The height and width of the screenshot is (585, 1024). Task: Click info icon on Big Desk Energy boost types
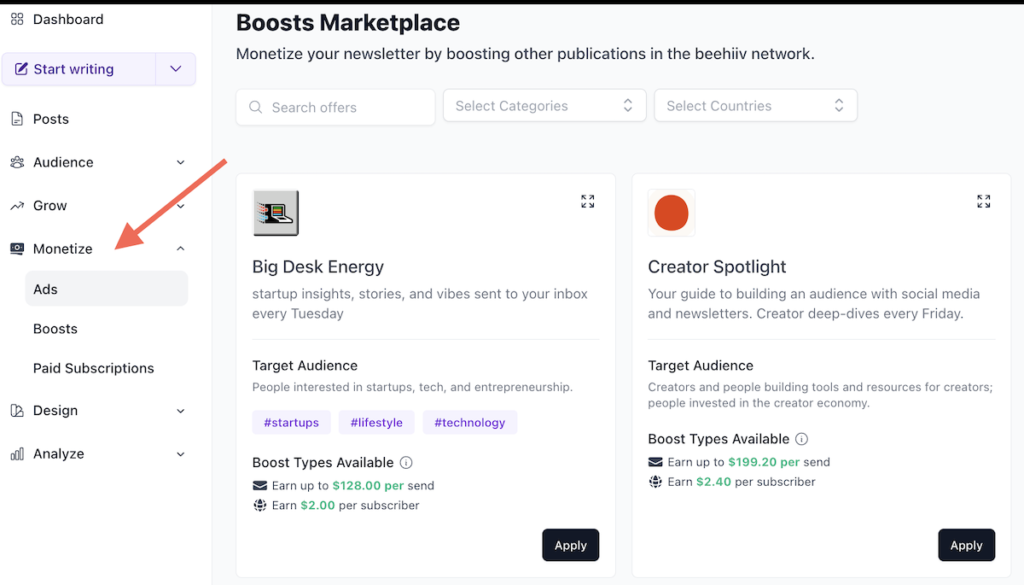[x=406, y=463]
